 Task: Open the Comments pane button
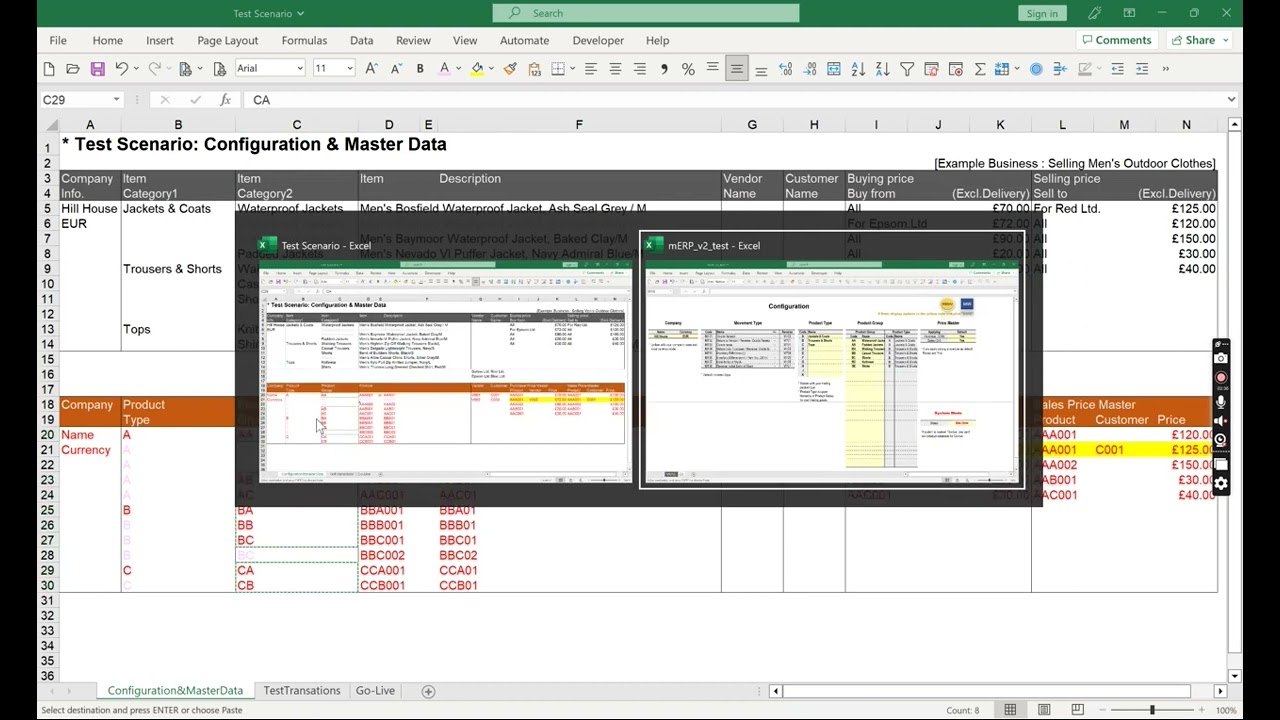coord(1116,40)
